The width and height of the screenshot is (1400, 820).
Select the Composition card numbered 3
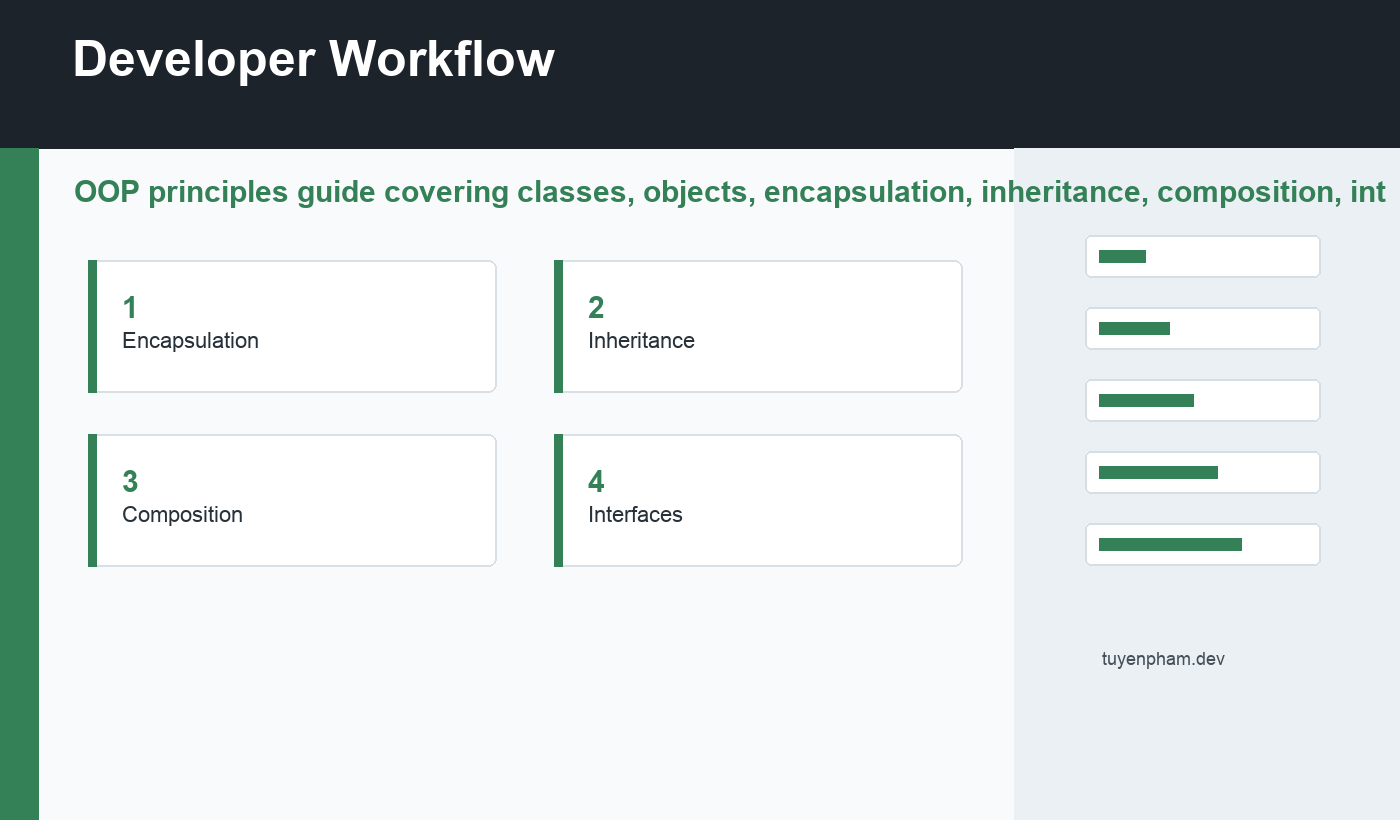(292, 500)
